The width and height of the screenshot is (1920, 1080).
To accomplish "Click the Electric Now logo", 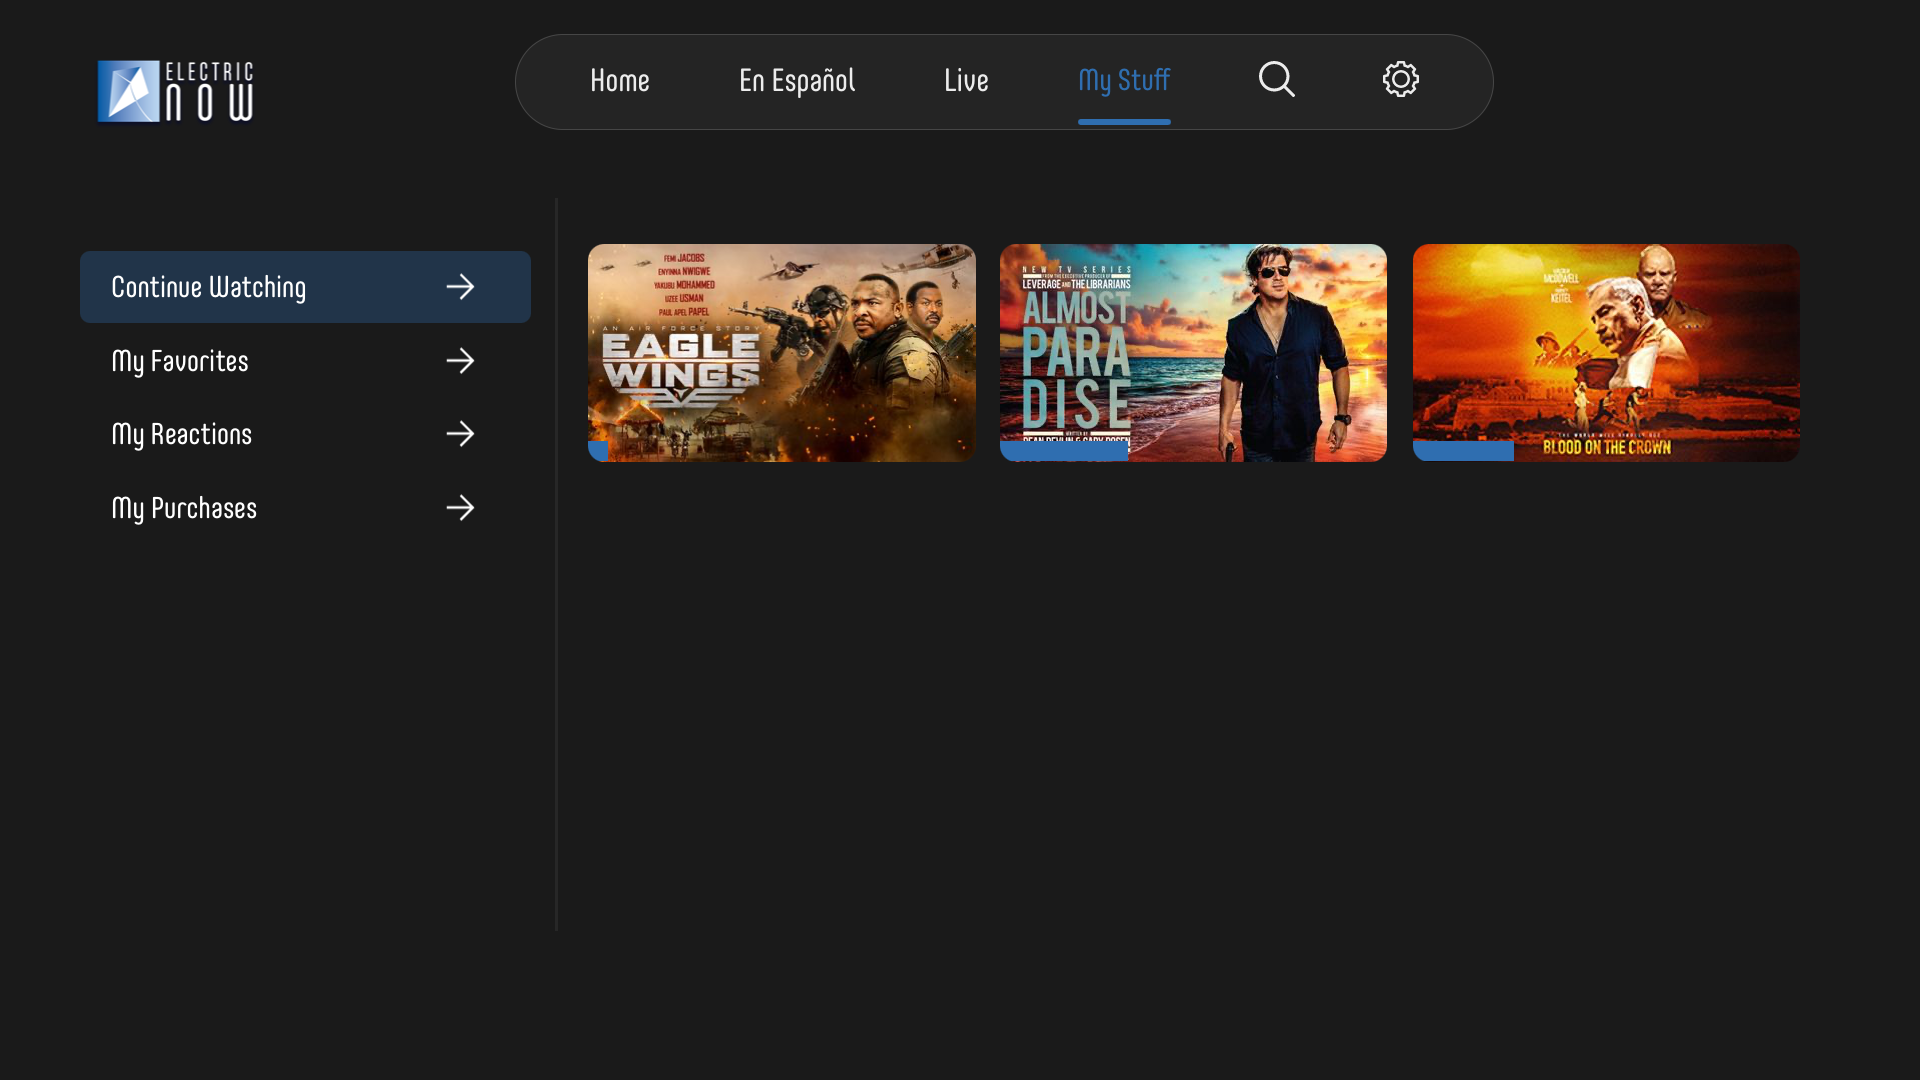I will tap(175, 91).
